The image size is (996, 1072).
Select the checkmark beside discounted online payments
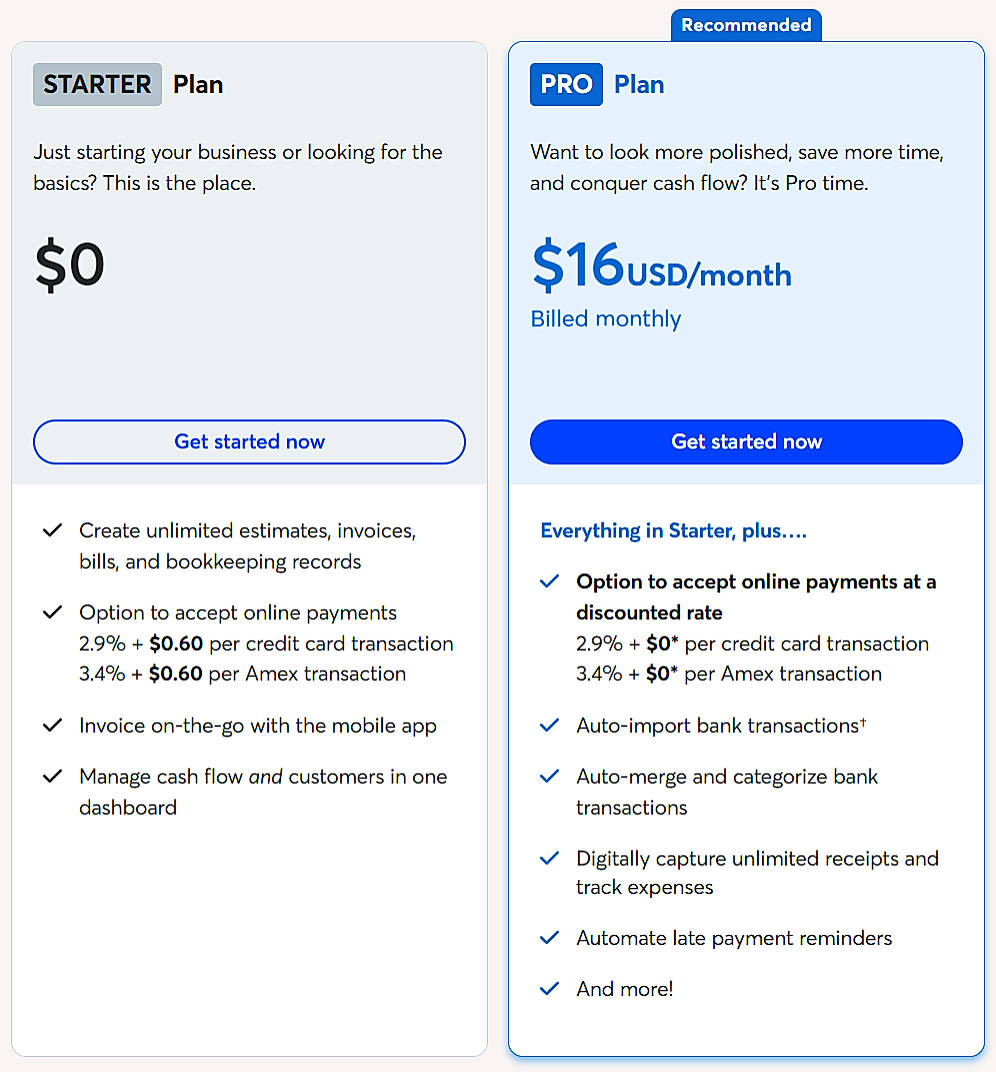549,580
